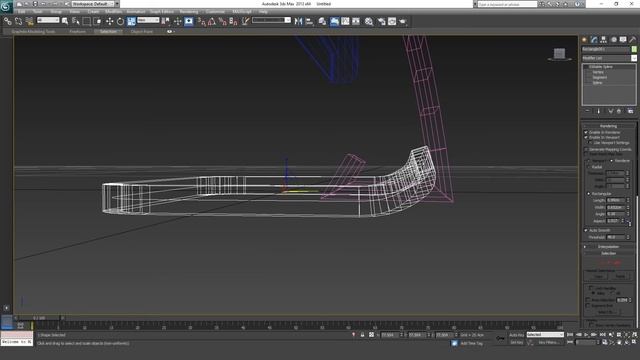This screenshot has height=360, width=640.
Task: Choose the Rectangular Selection Region tool
Action: point(87,21)
